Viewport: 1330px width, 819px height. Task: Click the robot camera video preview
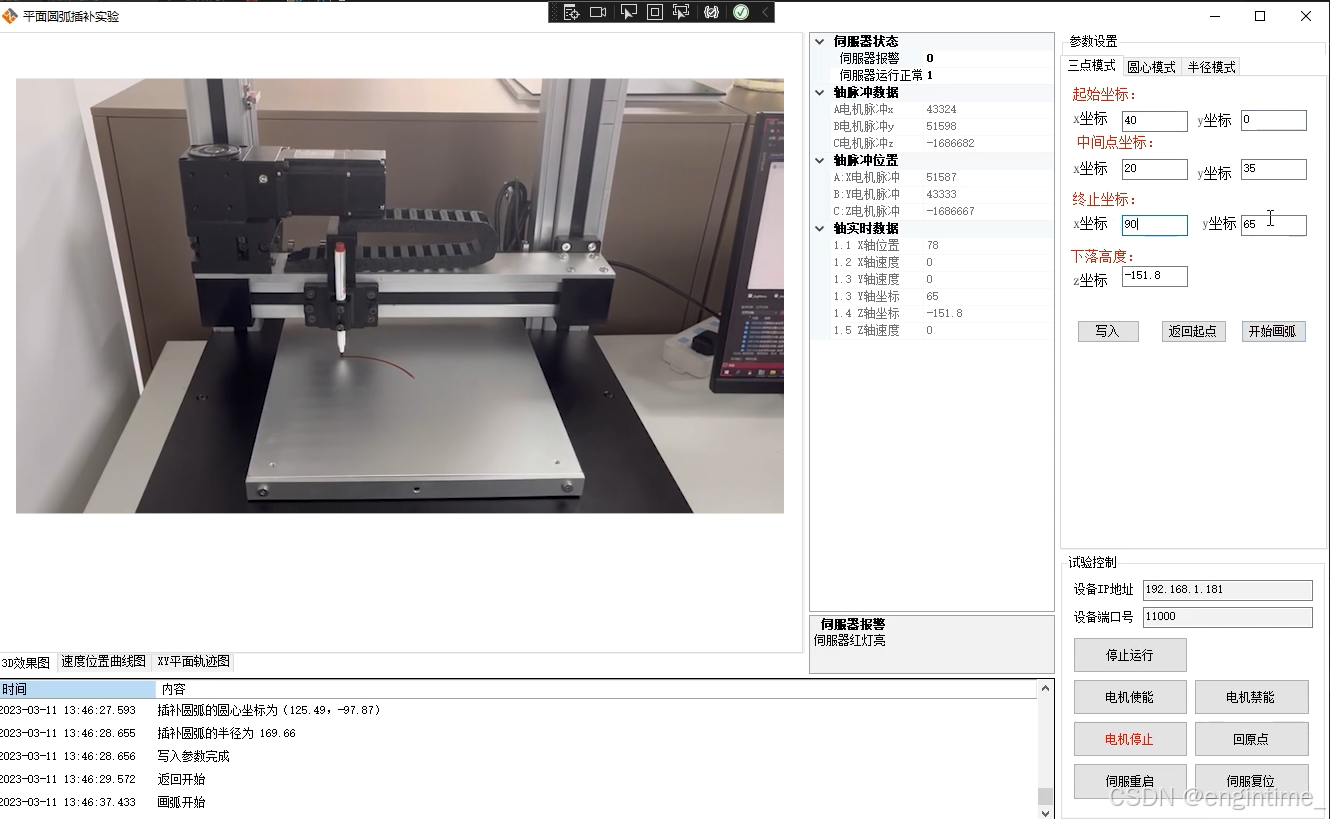(400, 296)
